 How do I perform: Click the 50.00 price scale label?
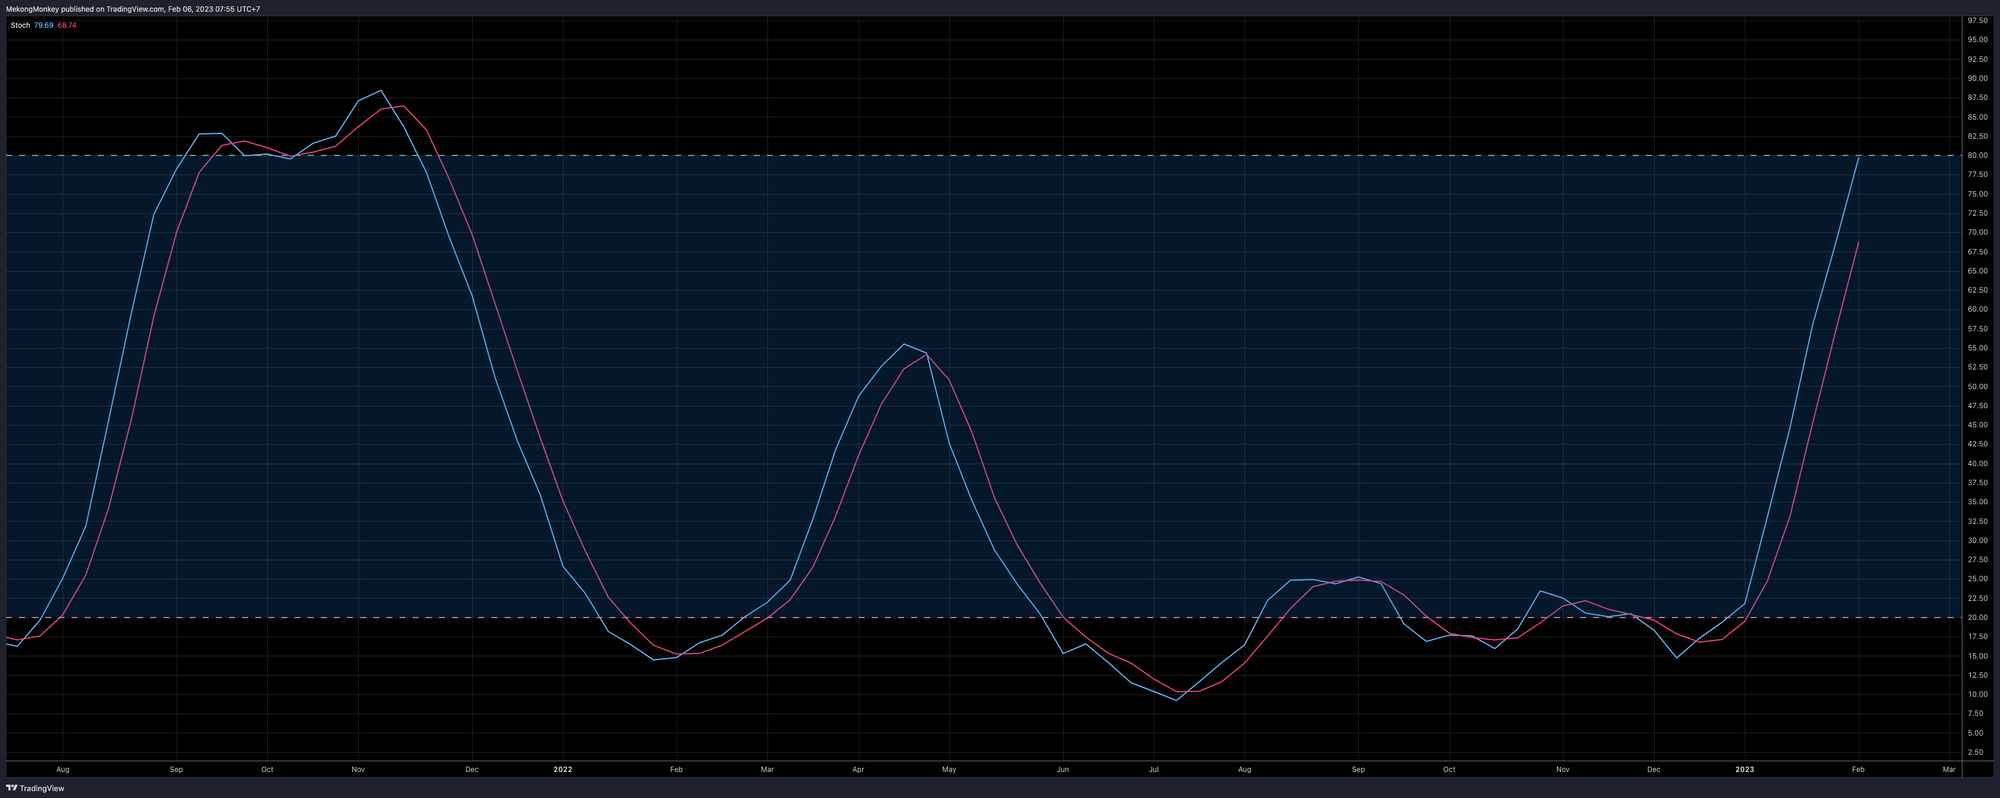[x=1977, y=386]
